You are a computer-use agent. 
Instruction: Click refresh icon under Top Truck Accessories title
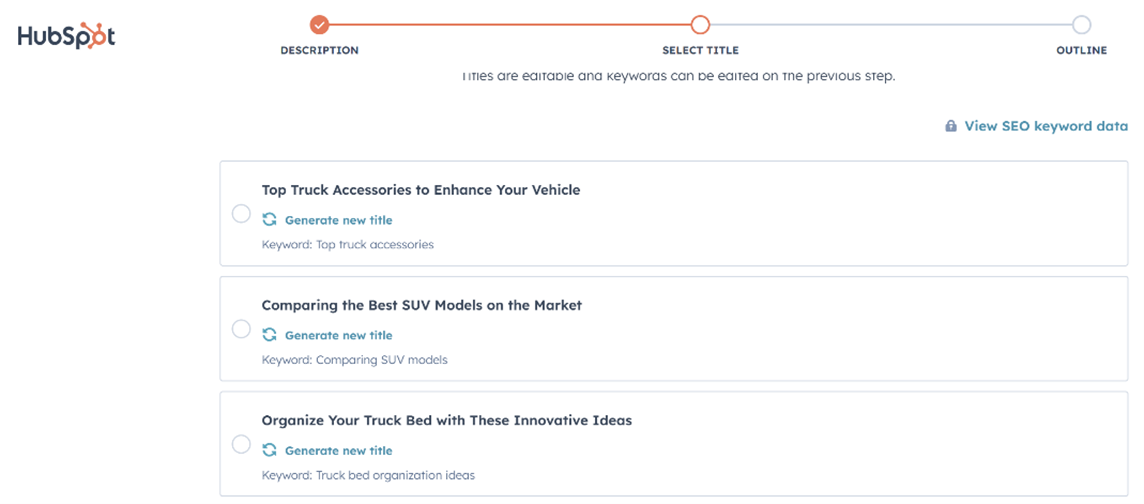tap(270, 220)
